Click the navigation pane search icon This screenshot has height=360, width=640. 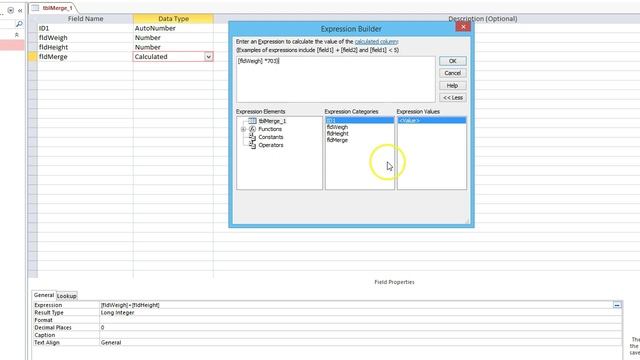19,24
